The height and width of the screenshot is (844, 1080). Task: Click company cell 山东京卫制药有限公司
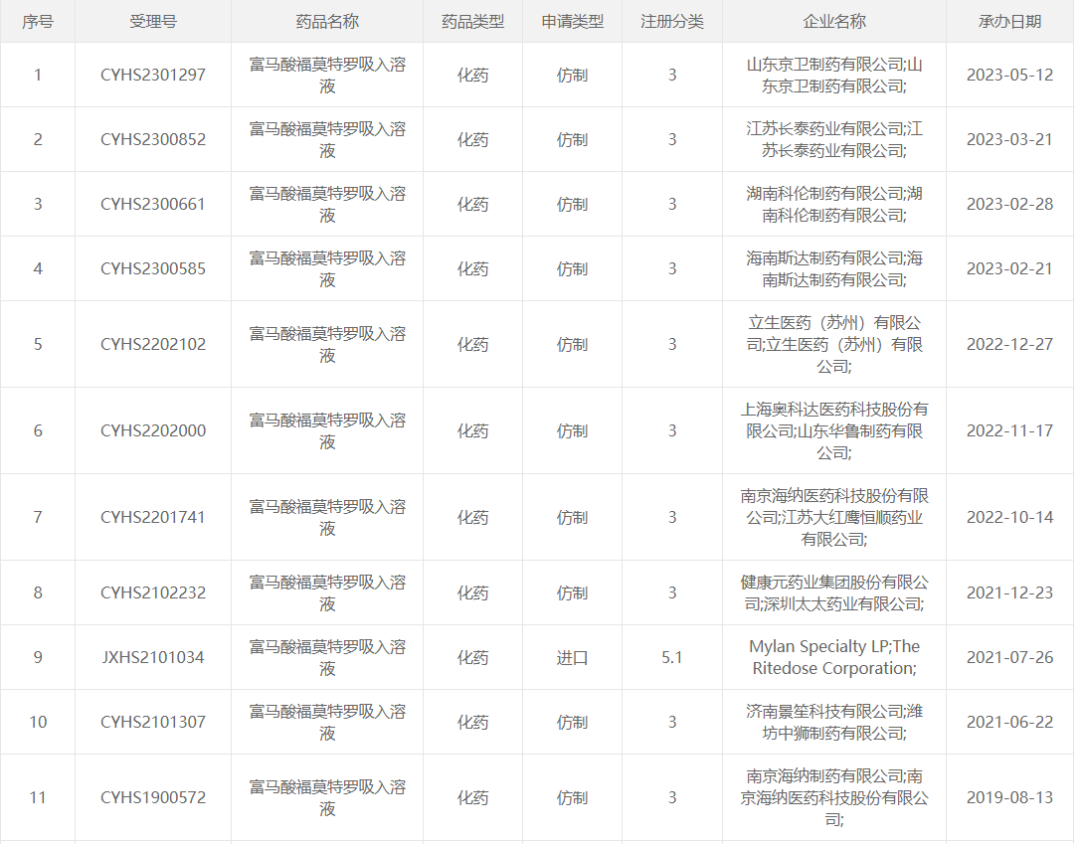pyautogui.click(x=834, y=75)
